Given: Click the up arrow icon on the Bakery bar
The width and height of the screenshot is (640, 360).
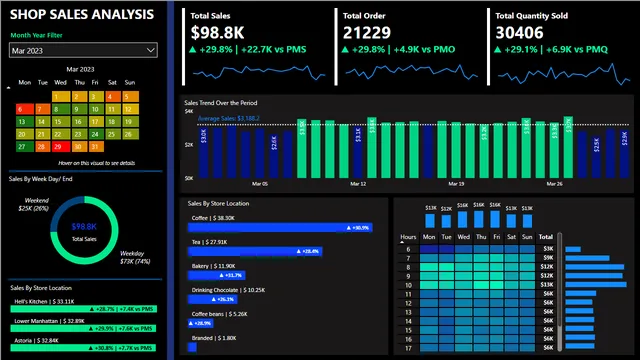Looking at the screenshot, I should point(221,276).
